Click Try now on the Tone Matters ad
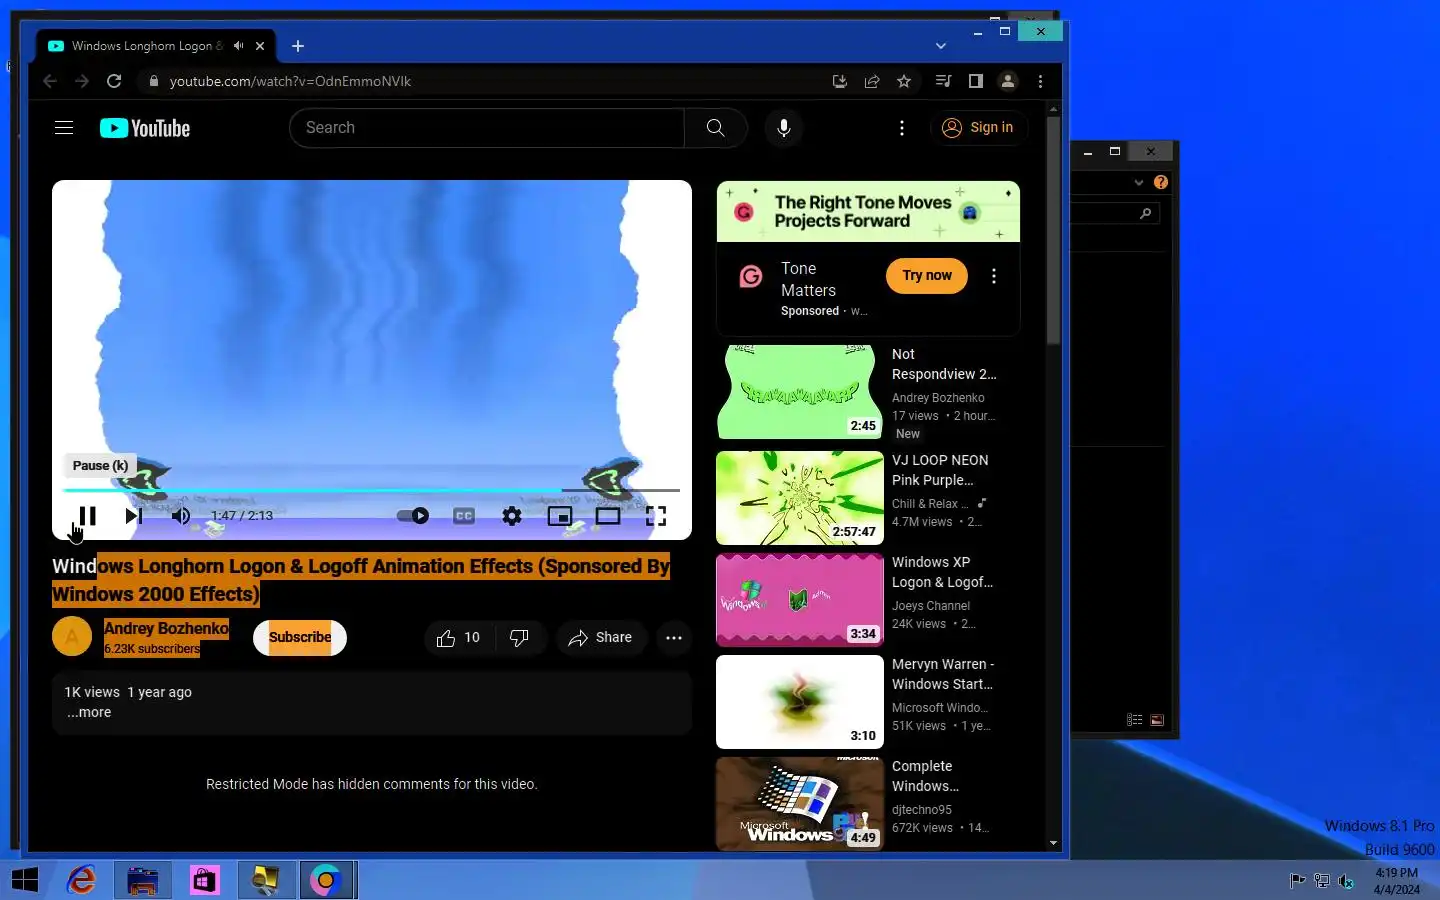The width and height of the screenshot is (1440, 900). (x=927, y=276)
